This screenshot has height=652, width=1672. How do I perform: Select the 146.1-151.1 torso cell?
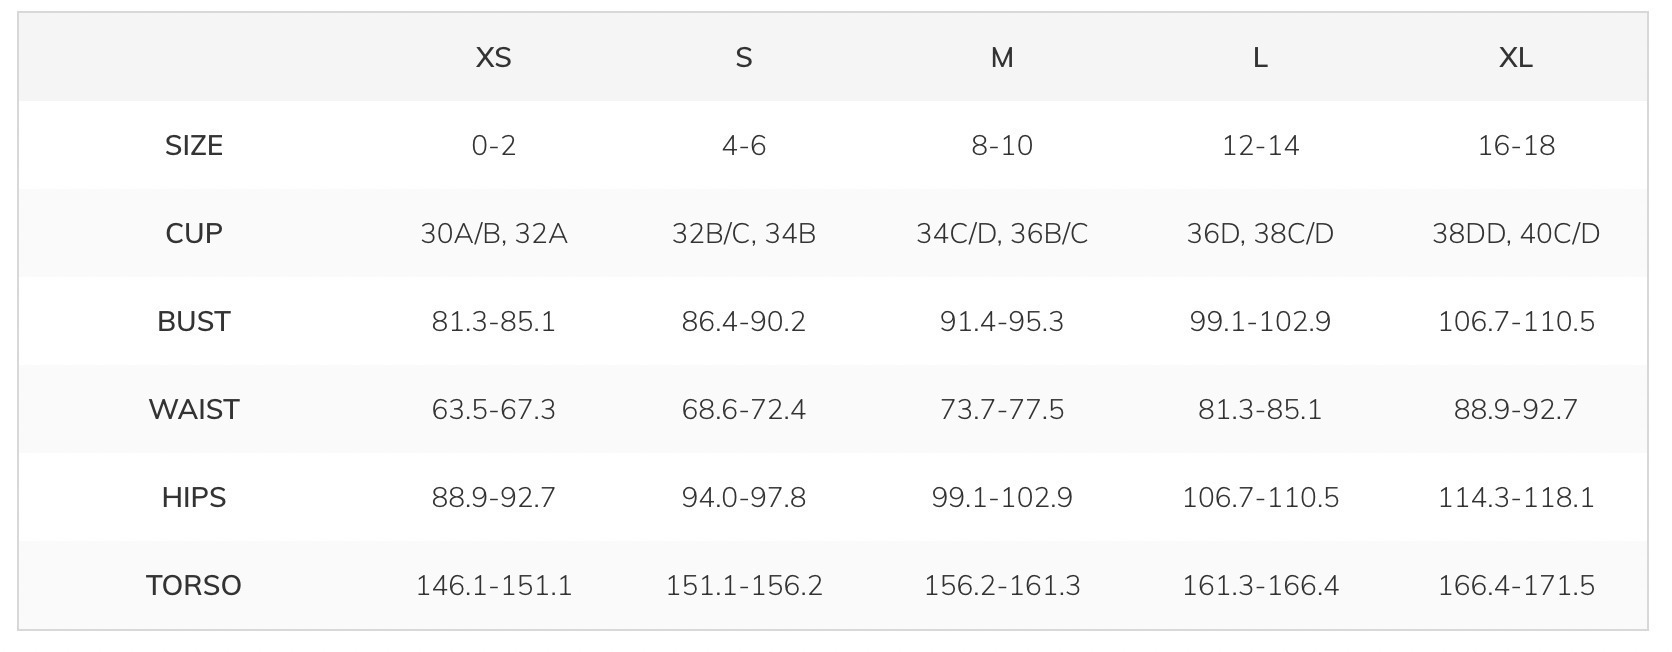click(x=493, y=586)
